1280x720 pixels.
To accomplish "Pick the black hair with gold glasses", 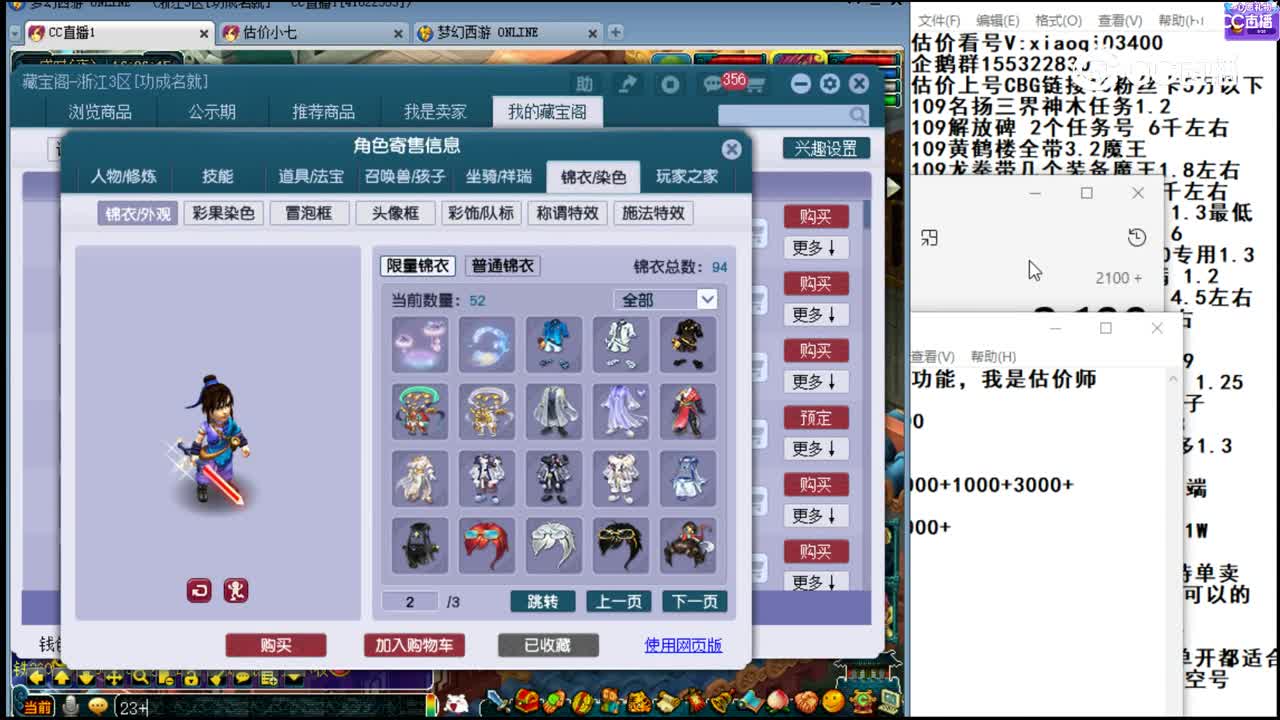I will click(x=621, y=545).
